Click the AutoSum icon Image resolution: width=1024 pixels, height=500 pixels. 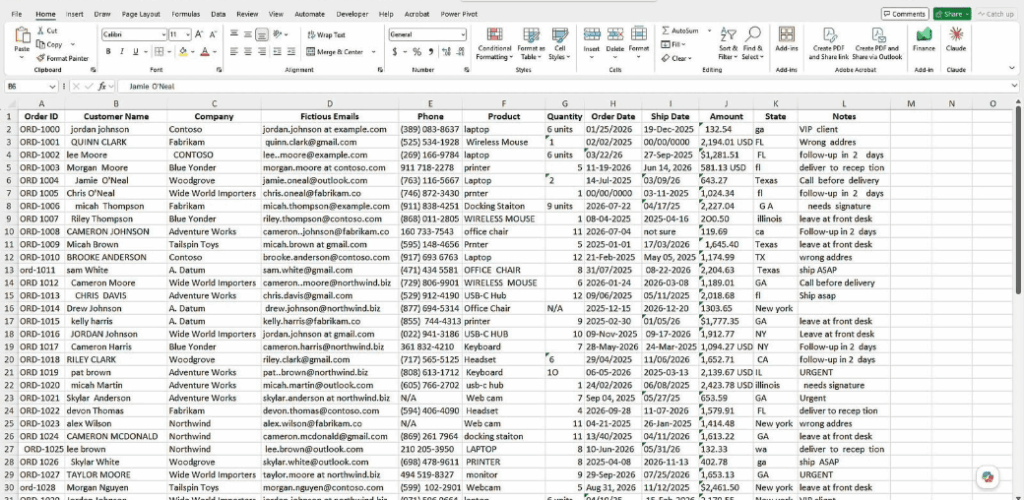(x=665, y=31)
